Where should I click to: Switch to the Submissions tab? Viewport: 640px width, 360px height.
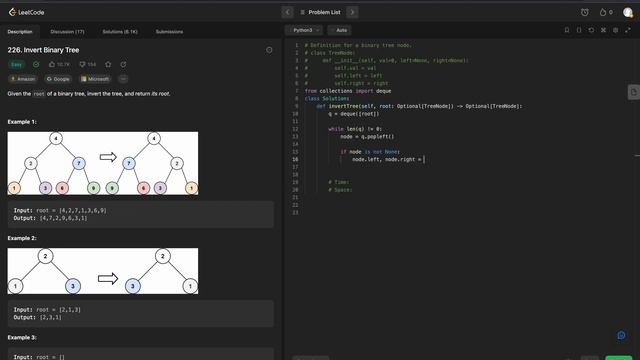pos(169,31)
